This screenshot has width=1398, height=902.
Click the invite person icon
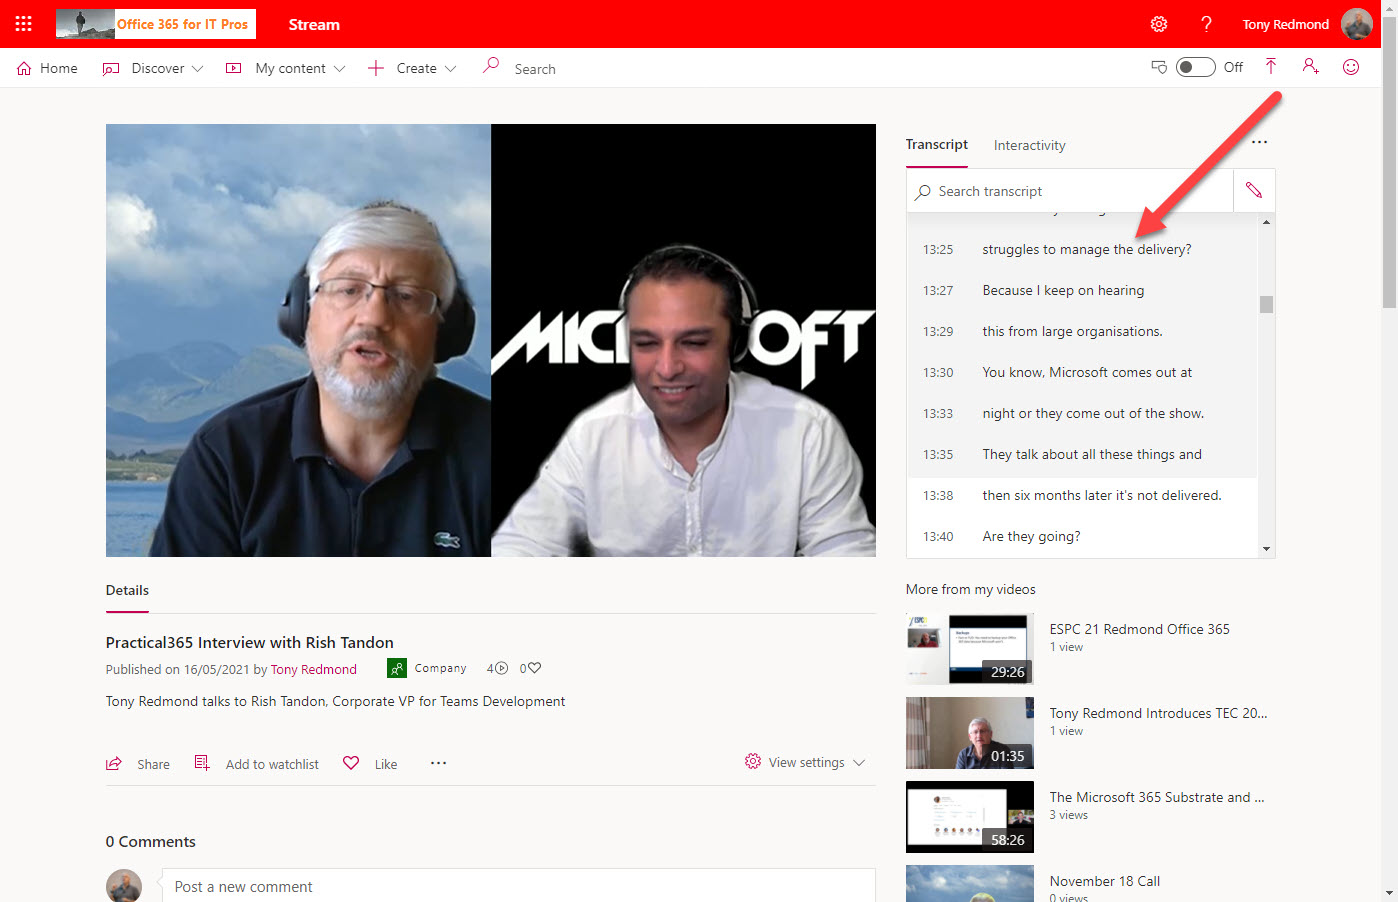[1310, 66]
